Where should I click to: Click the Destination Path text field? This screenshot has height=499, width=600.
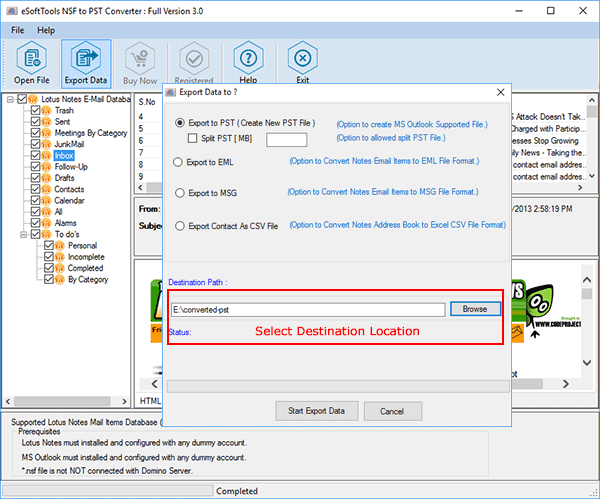(x=307, y=310)
